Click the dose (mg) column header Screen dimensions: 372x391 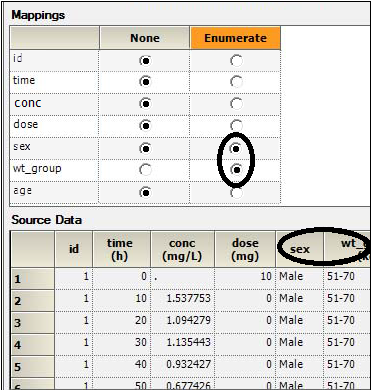pos(245,249)
